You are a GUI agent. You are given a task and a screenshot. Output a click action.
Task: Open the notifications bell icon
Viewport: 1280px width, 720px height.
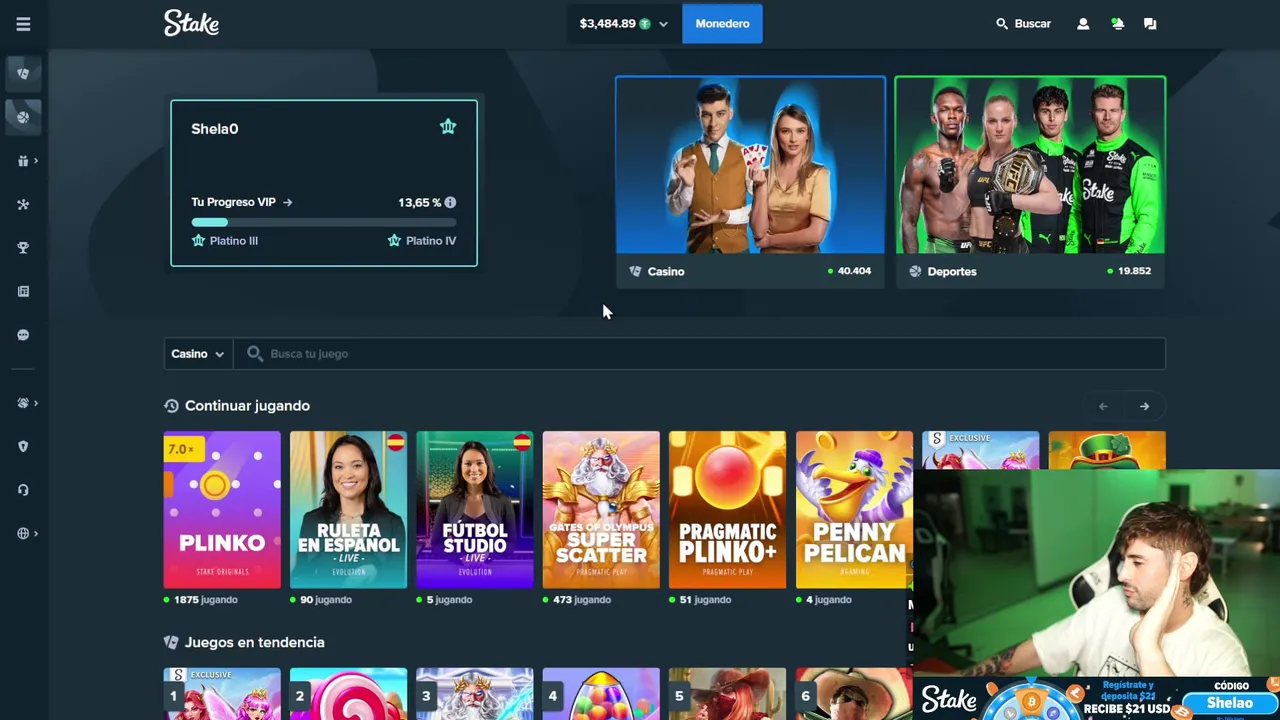coord(1117,24)
